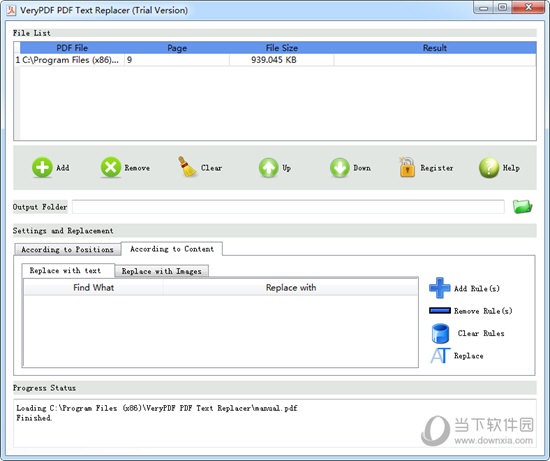Screen dimensions: 550x461
Task: Click the Add button label
Action: [x=63, y=168]
